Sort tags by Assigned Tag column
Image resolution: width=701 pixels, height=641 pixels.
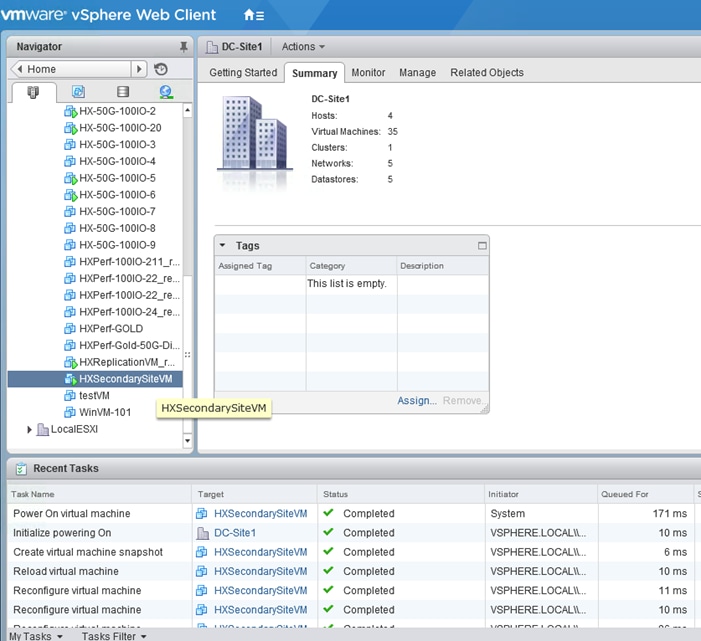(260, 266)
